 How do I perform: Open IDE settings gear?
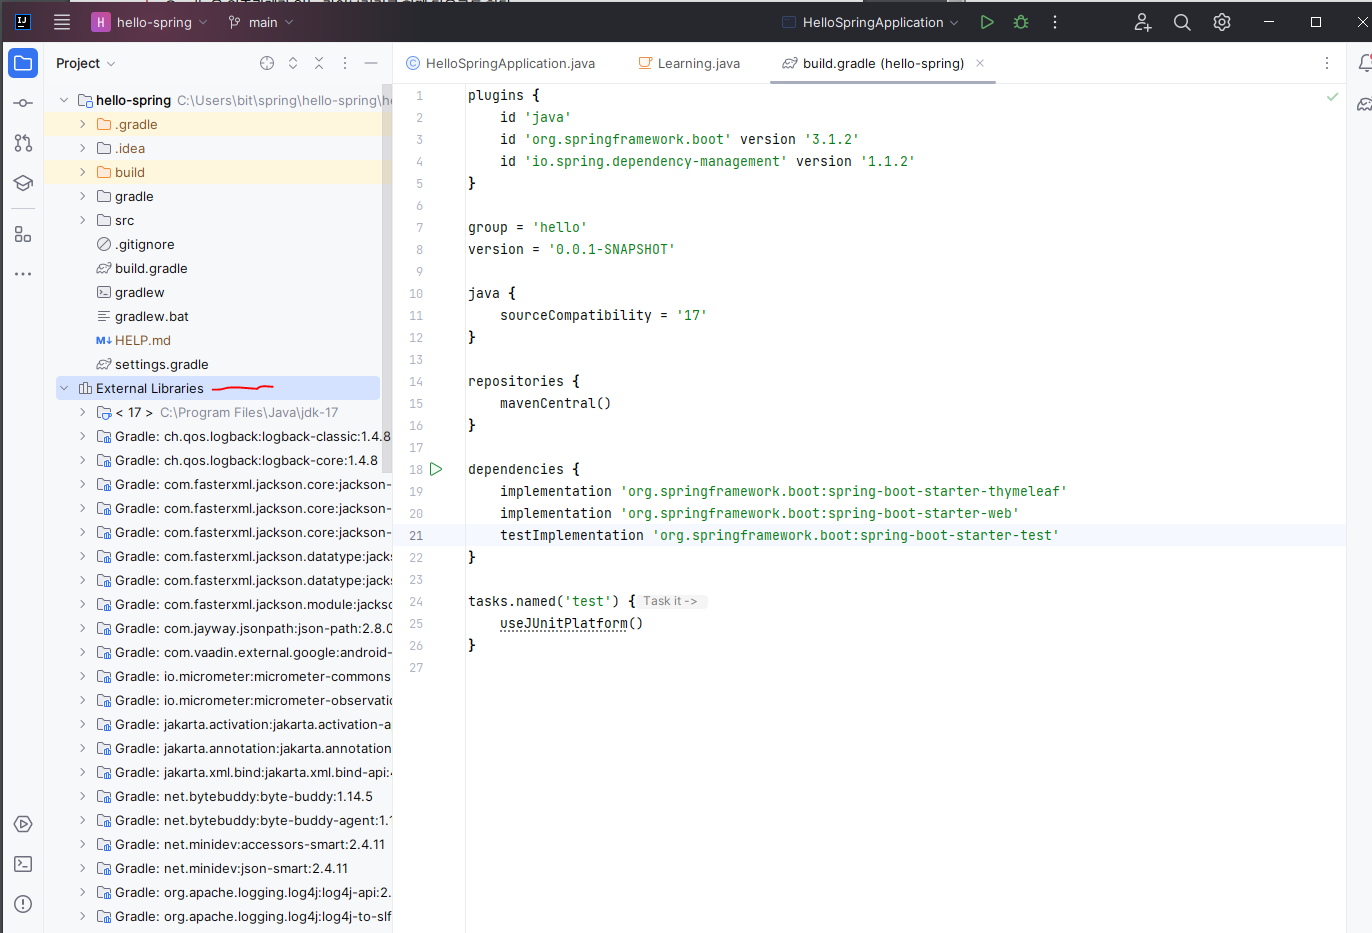click(1222, 22)
